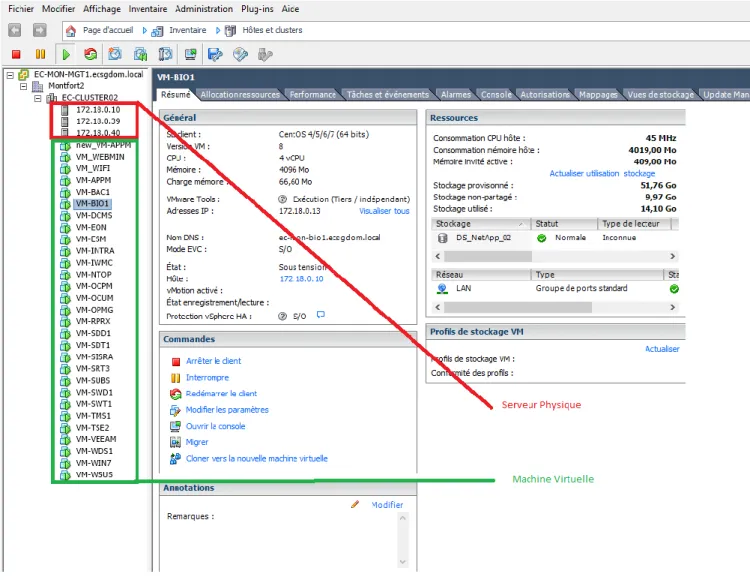
Task: Click the Remarques scrollbar down arrow
Action: pyautogui.click(x=403, y=562)
